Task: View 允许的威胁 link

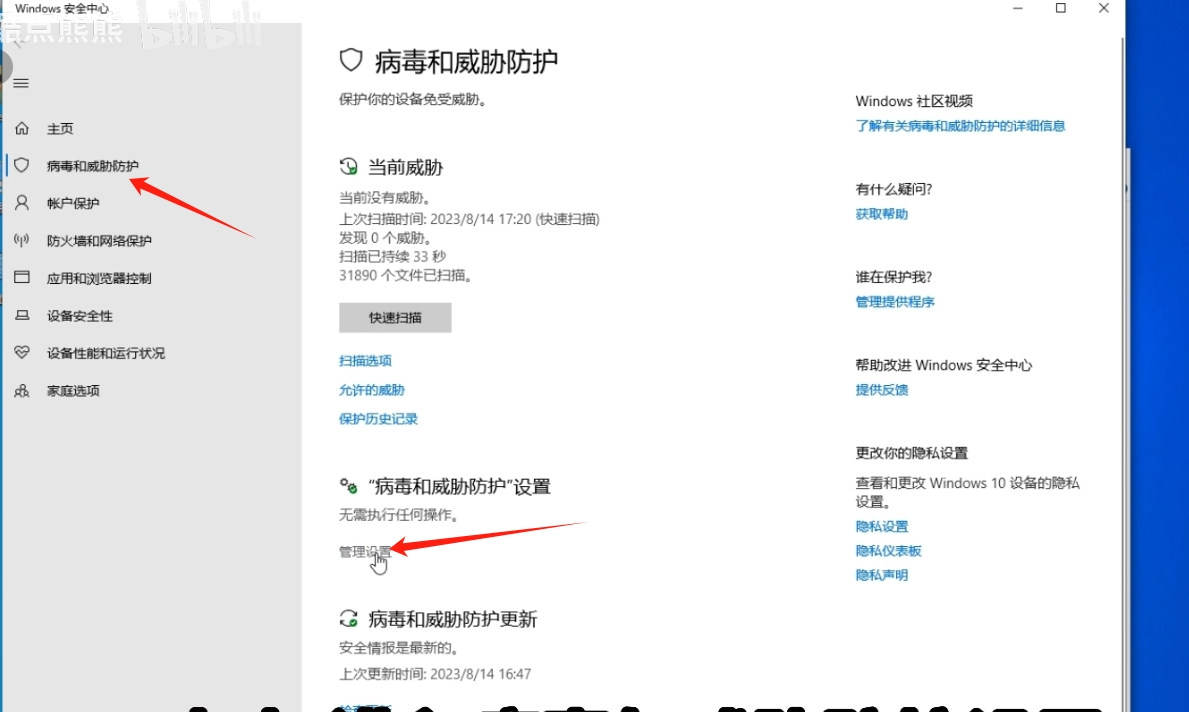Action: point(372,390)
